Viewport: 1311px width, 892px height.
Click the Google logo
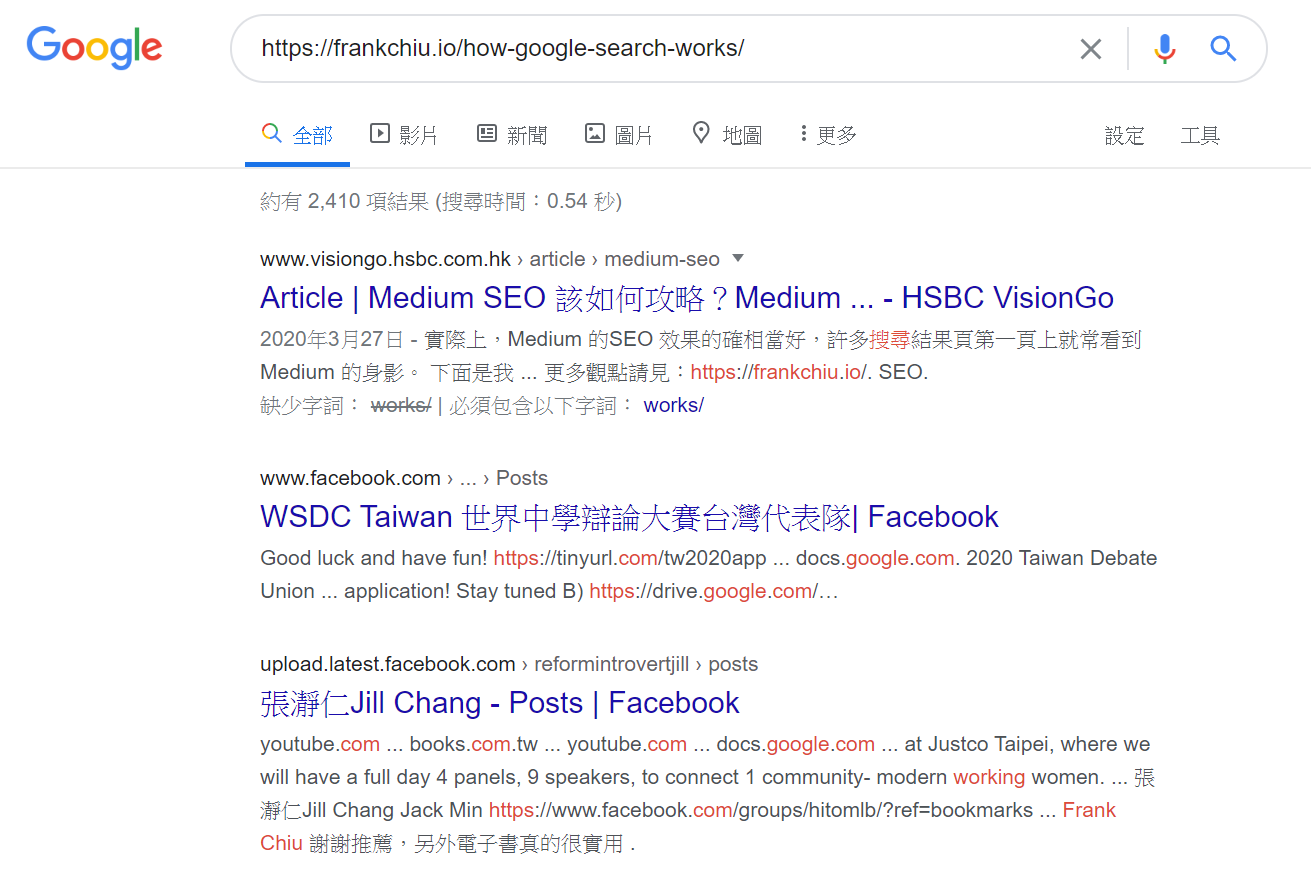coord(94,47)
